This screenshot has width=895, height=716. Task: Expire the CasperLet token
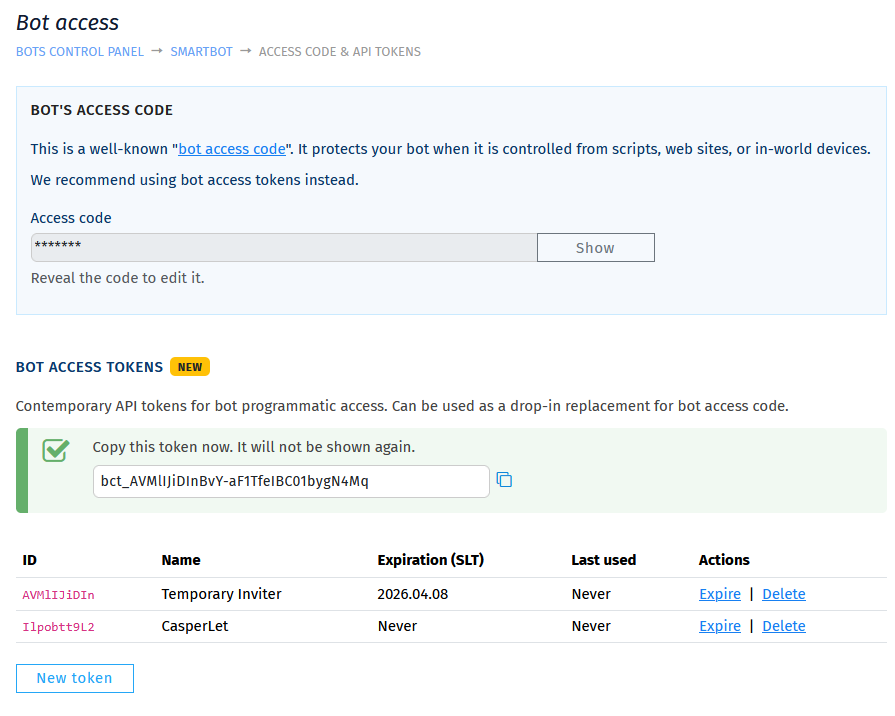coord(720,626)
